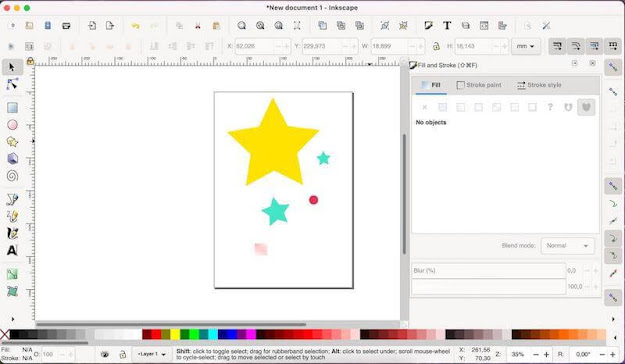Switch to the Stroke style tab
This screenshot has width=625, height=364.
click(x=539, y=85)
